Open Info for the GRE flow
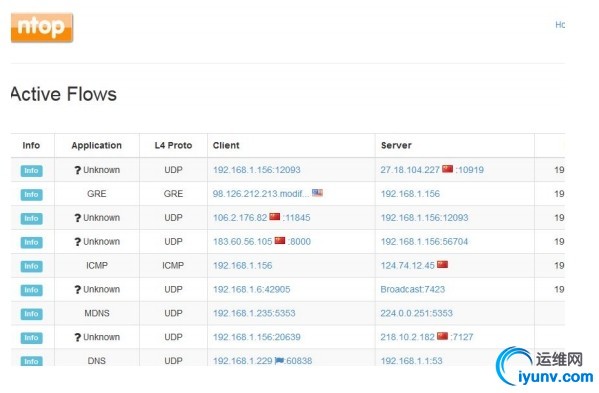599x393 pixels. [x=31, y=195]
